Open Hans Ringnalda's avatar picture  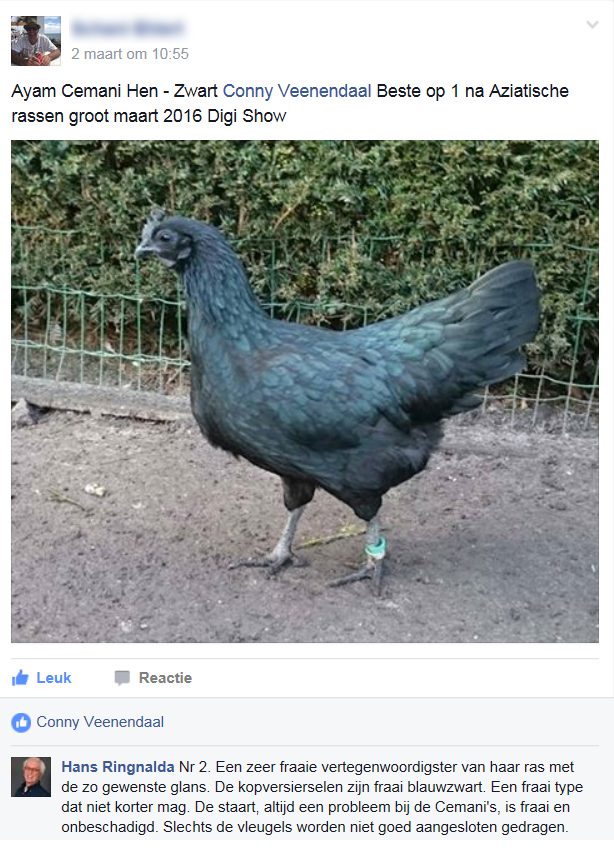31,777
